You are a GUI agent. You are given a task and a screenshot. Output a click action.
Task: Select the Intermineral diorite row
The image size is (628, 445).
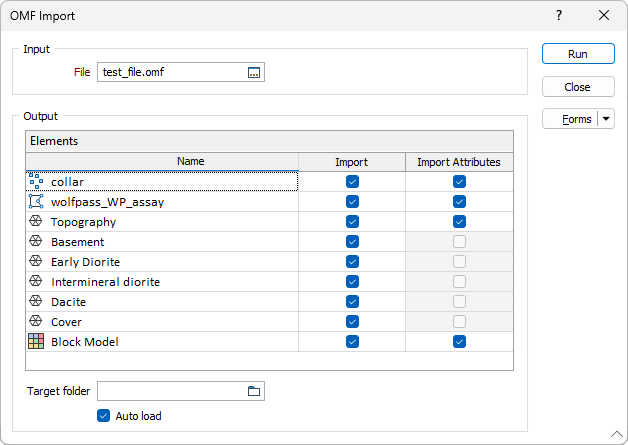(269, 282)
